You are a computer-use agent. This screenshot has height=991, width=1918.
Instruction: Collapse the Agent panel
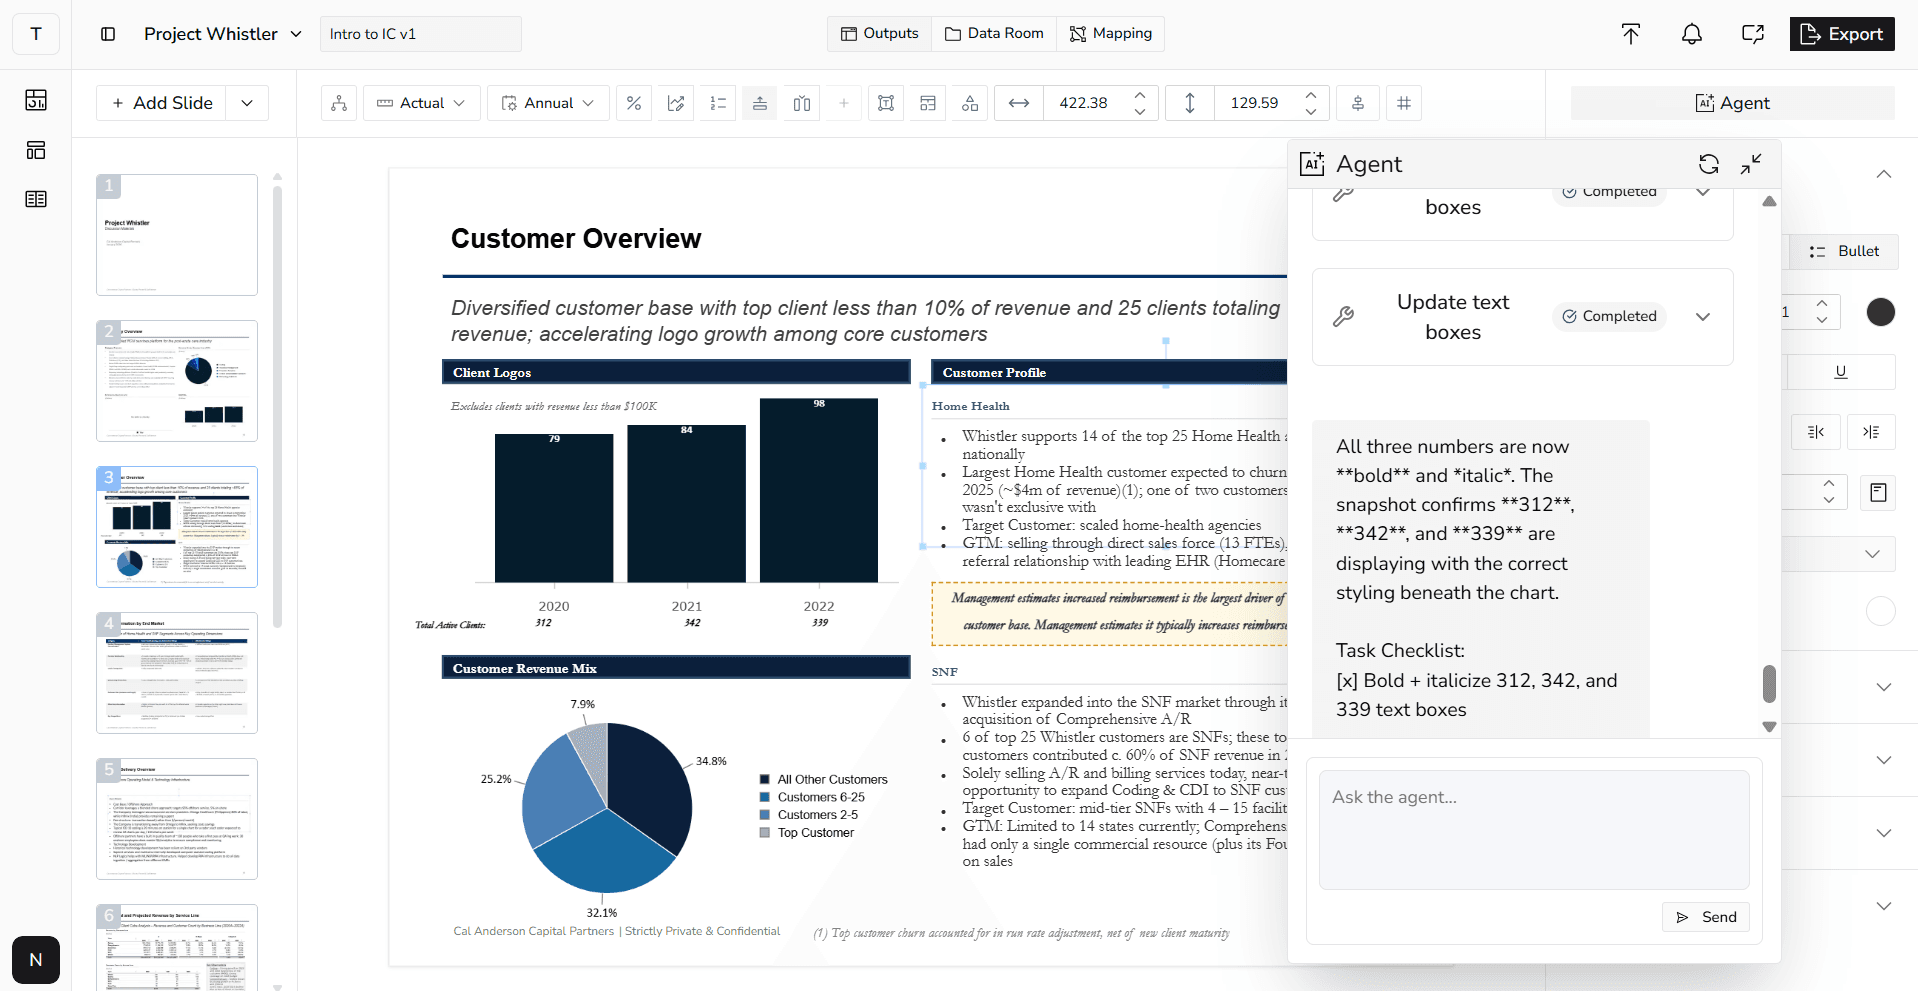pyautogui.click(x=1752, y=163)
